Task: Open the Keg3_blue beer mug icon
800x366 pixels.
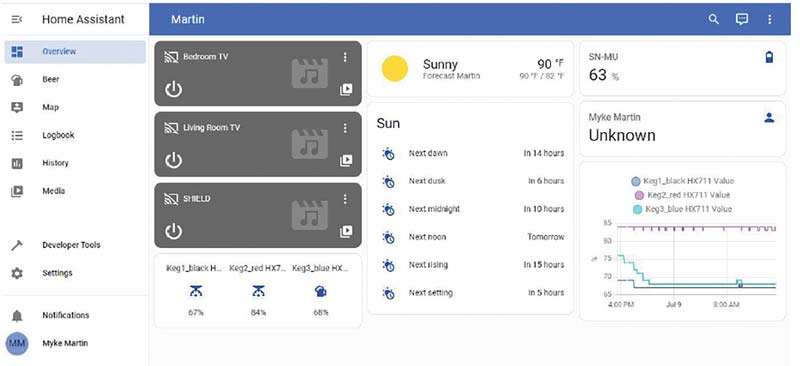Action: click(321, 291)
